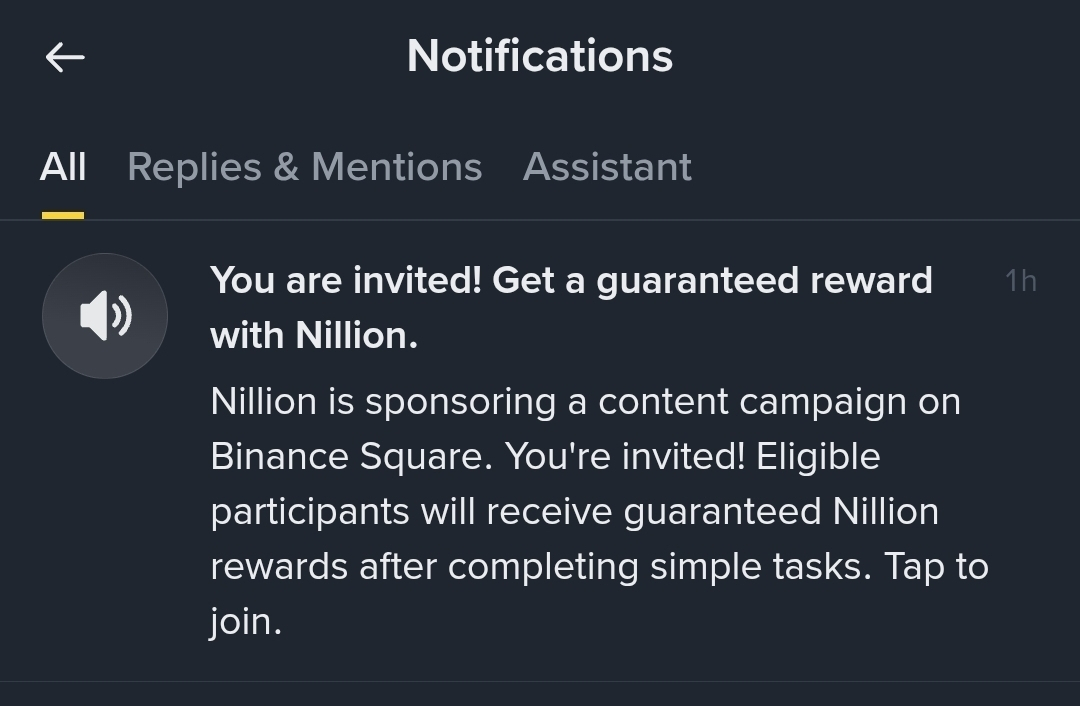Screen dimensions: 1080x706
Task: Click 'You are invited!' heading text
Action: [346, 281]
